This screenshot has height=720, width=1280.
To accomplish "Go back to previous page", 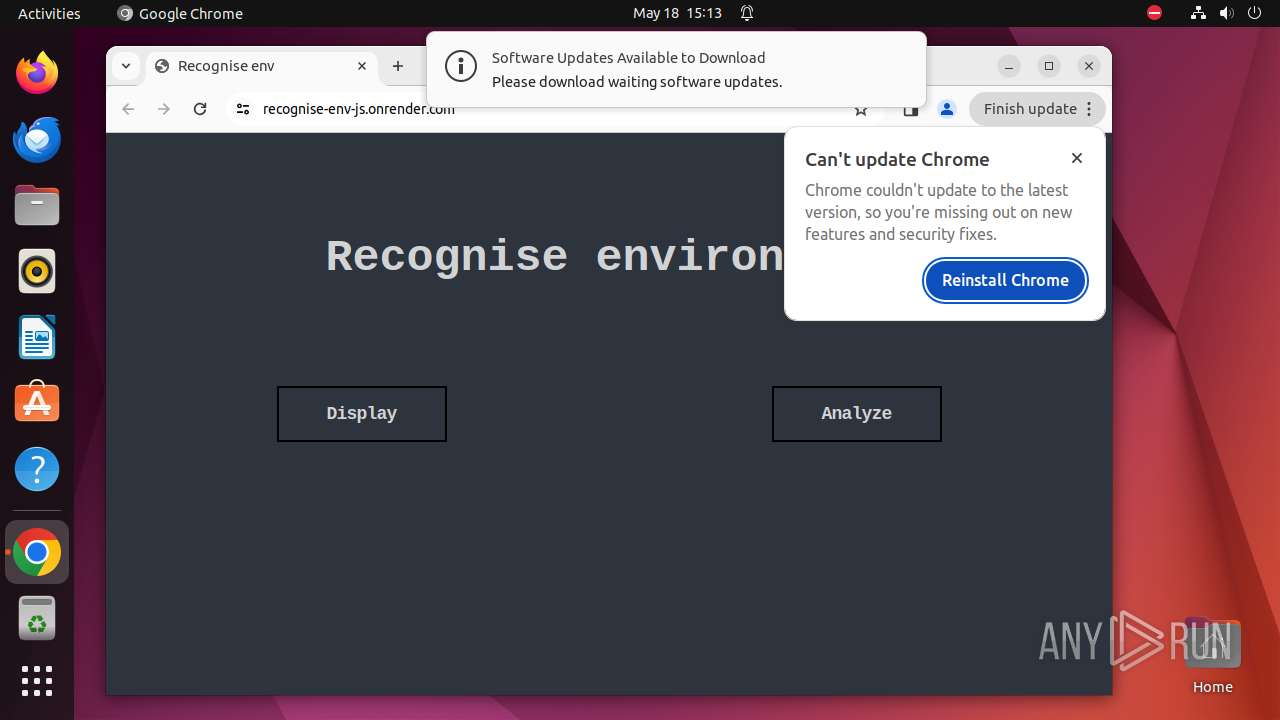I will (128, 109).
